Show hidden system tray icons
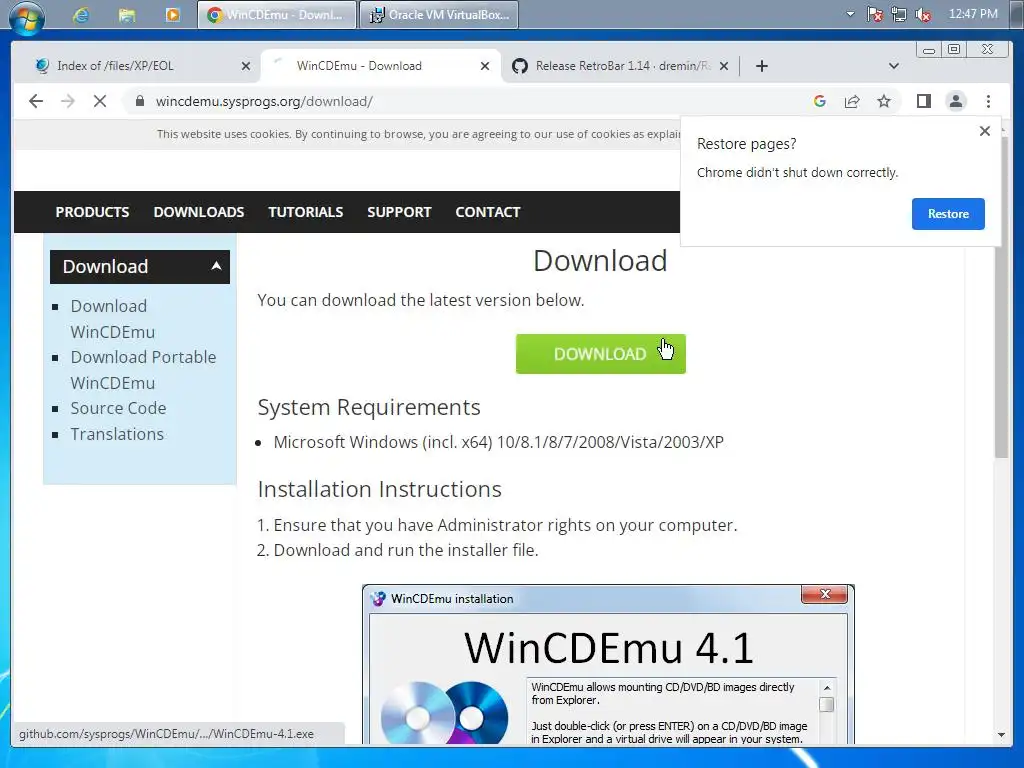Image resolution: width=1024 pixels, height=768 pixels. click(x=850, y=14)
